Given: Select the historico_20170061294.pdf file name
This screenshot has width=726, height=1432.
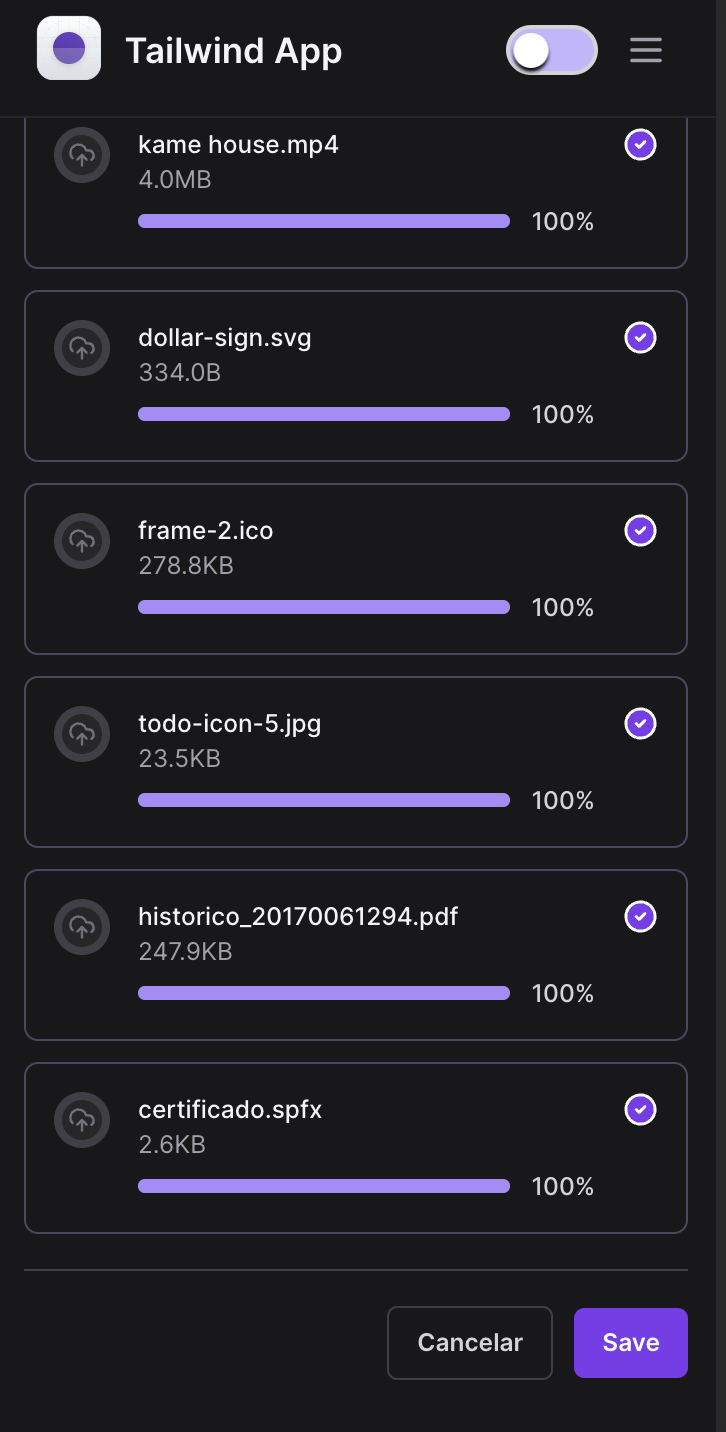Looking at the screenshot, I should click(x=298, y=916).
